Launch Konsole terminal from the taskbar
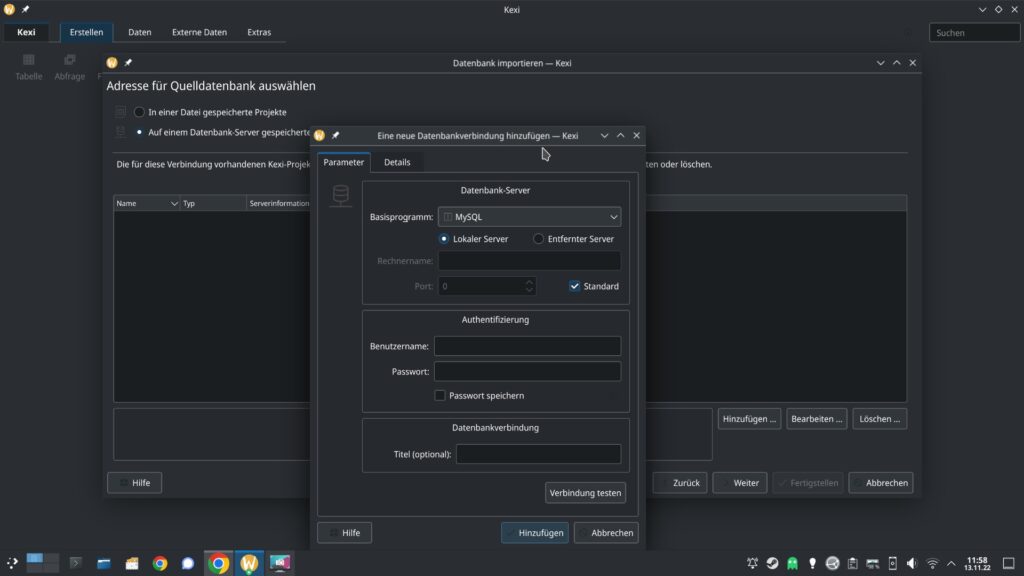 tap(76, 563)
